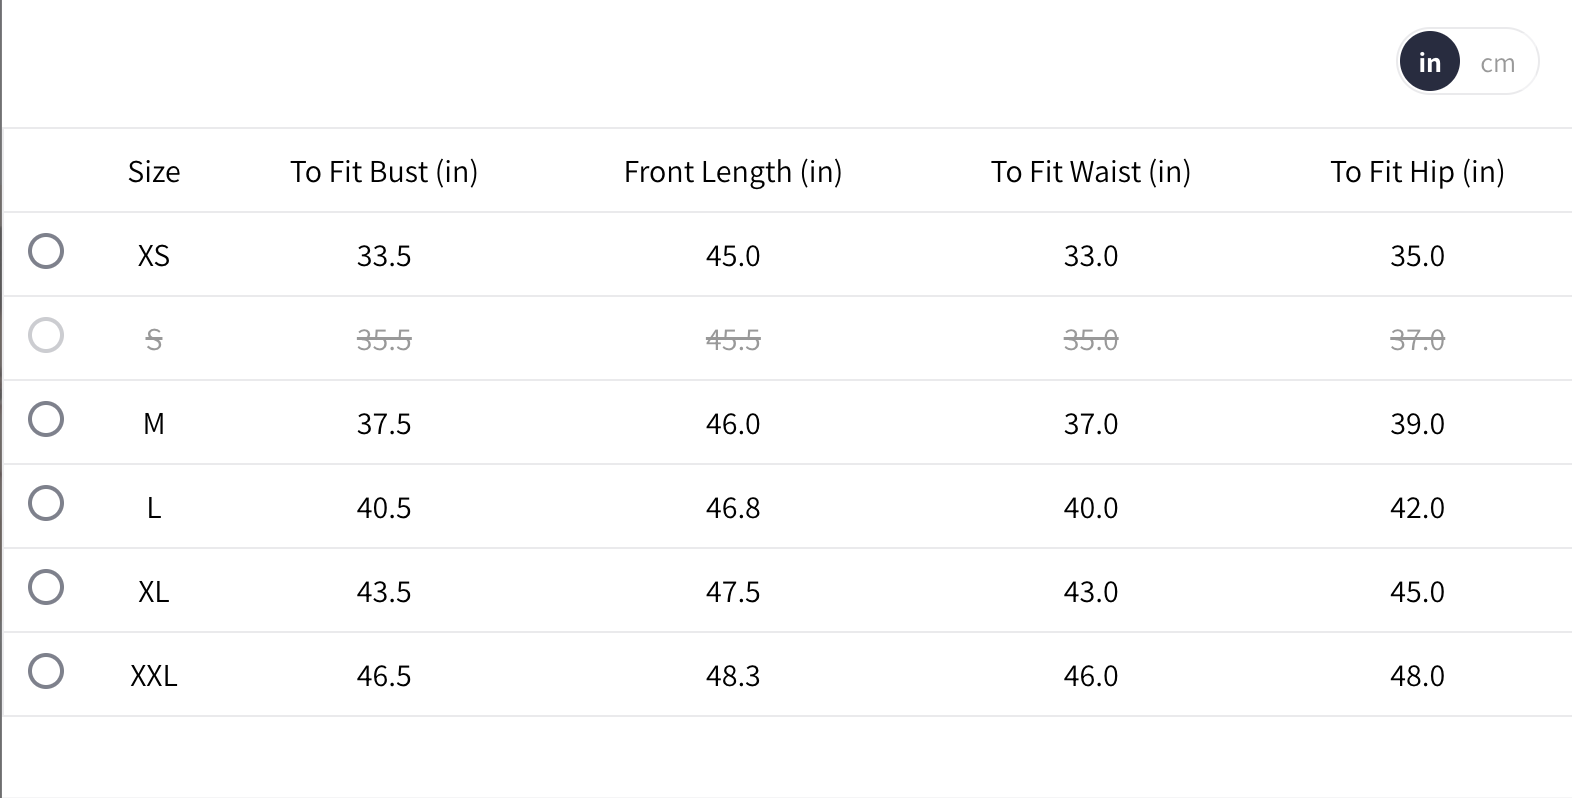Click the disabled S size radio button
The width and height of the screenshot is (1572, 798).
click(46, 335)
